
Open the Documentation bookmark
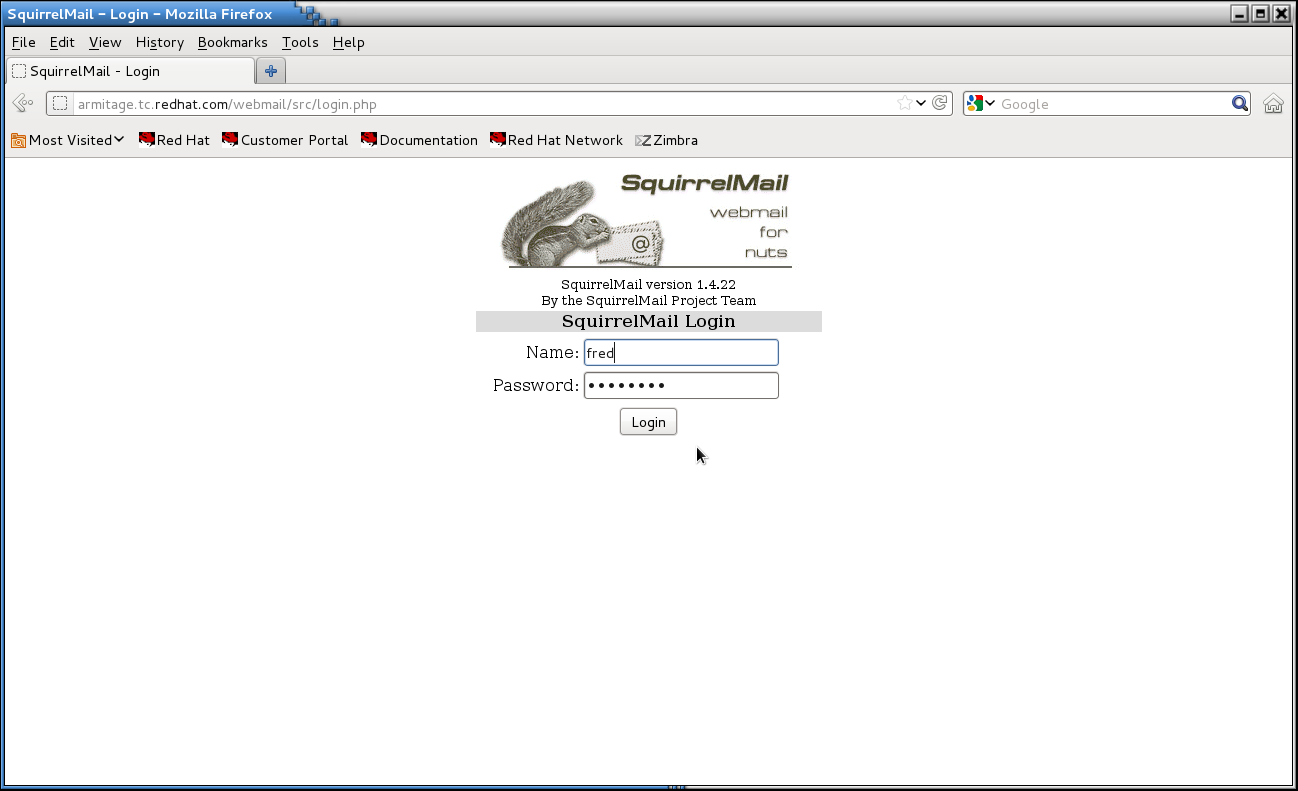[x=419, y=140]
